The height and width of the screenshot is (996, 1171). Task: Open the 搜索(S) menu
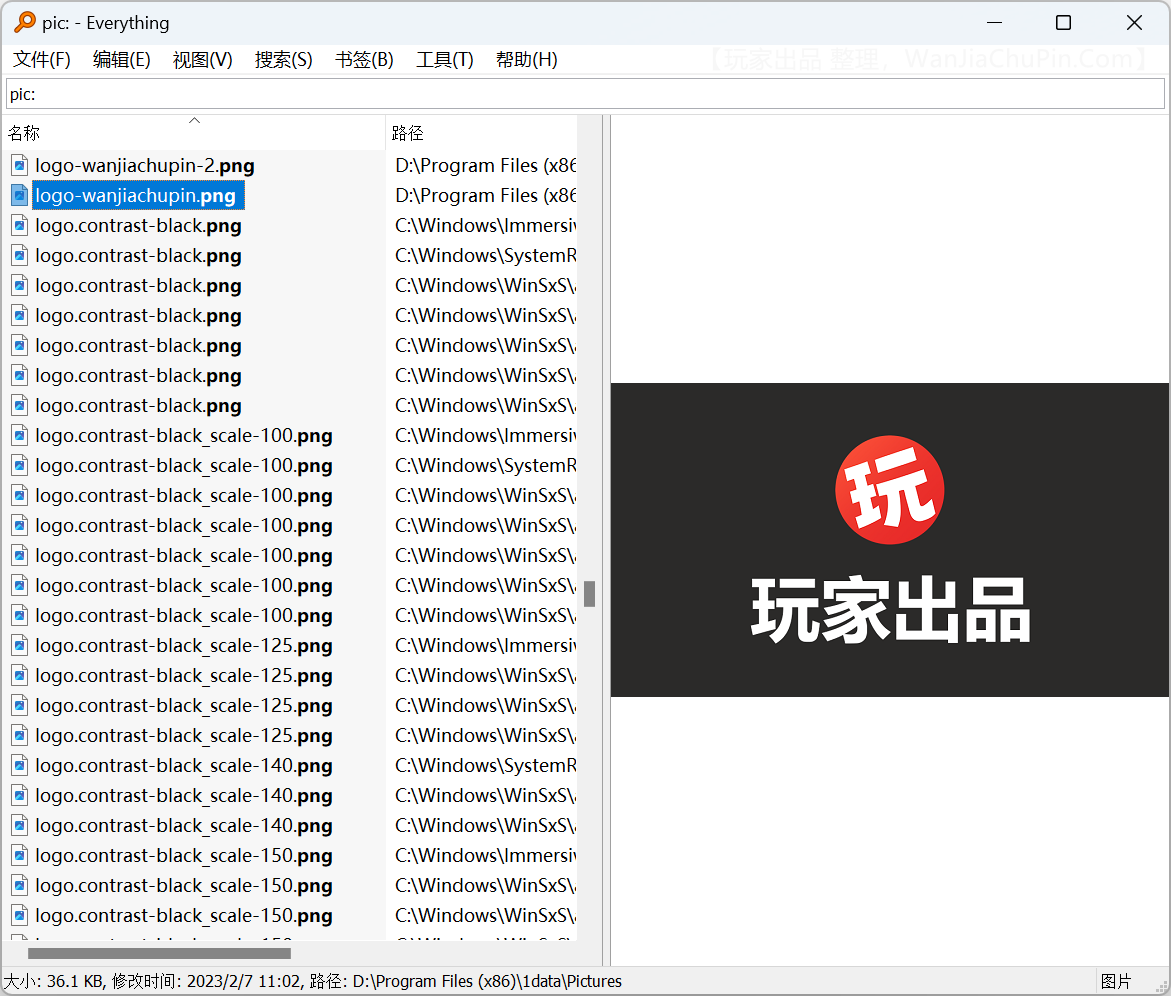click(x=284, y=60)
